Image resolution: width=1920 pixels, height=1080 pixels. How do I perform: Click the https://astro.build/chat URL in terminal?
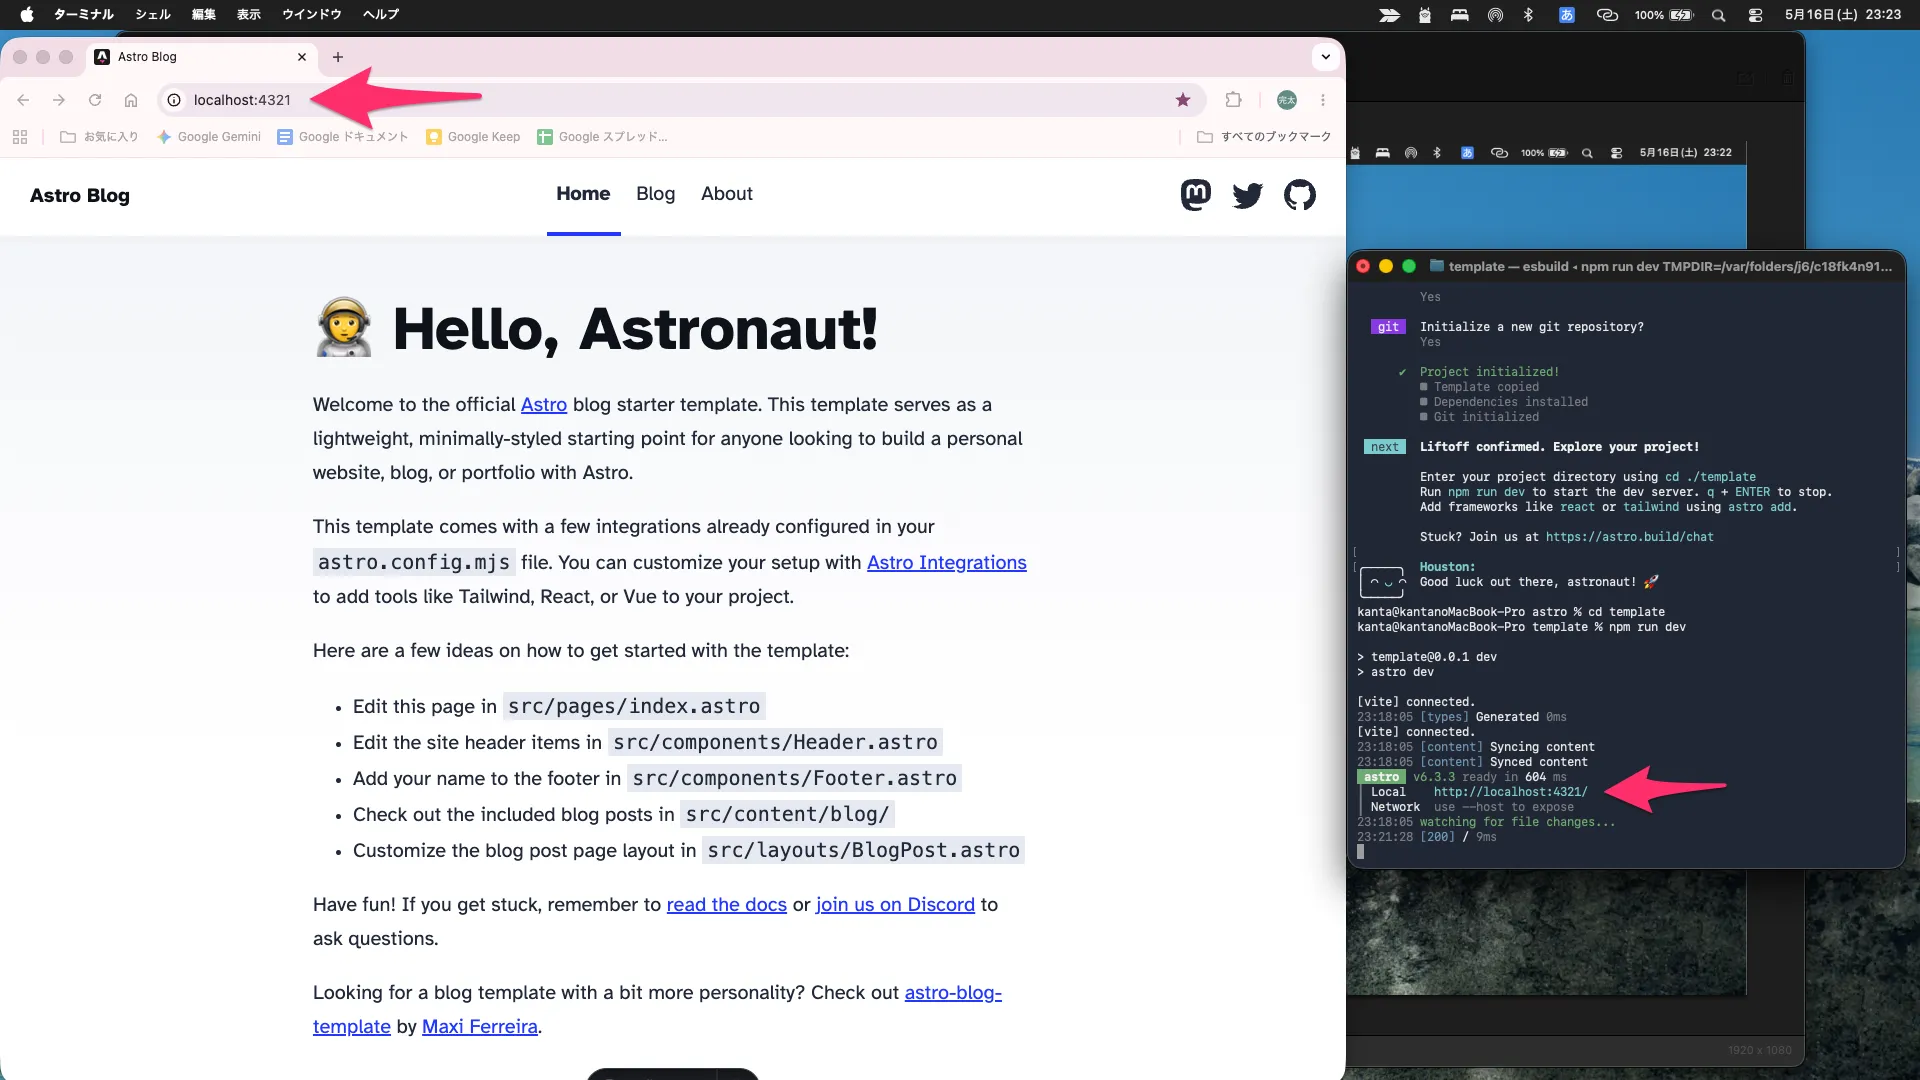[x=1630, y=537]
